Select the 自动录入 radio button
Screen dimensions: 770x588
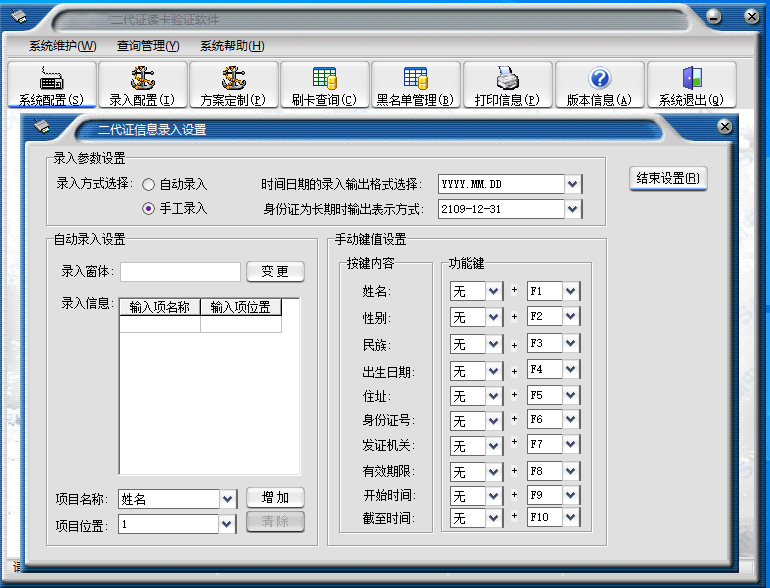pos(149,184)
